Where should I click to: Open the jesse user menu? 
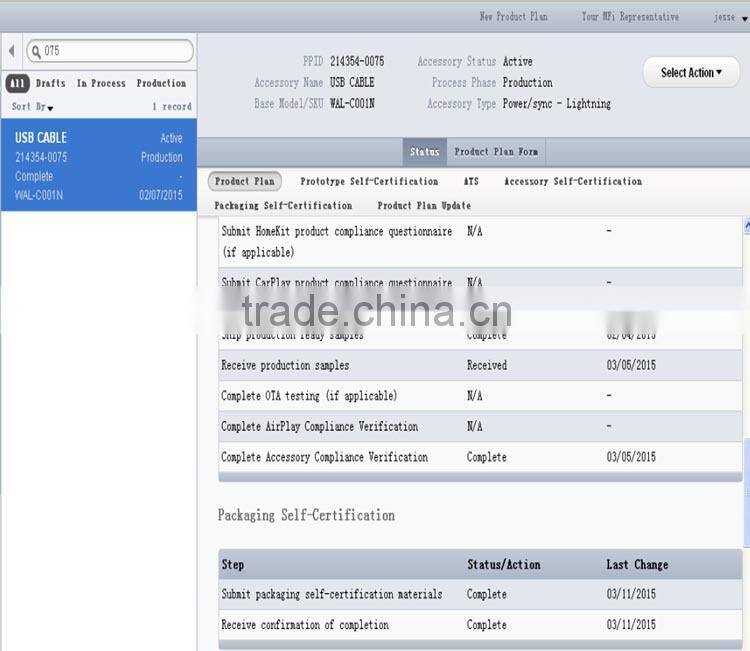(x=725, y=17)
